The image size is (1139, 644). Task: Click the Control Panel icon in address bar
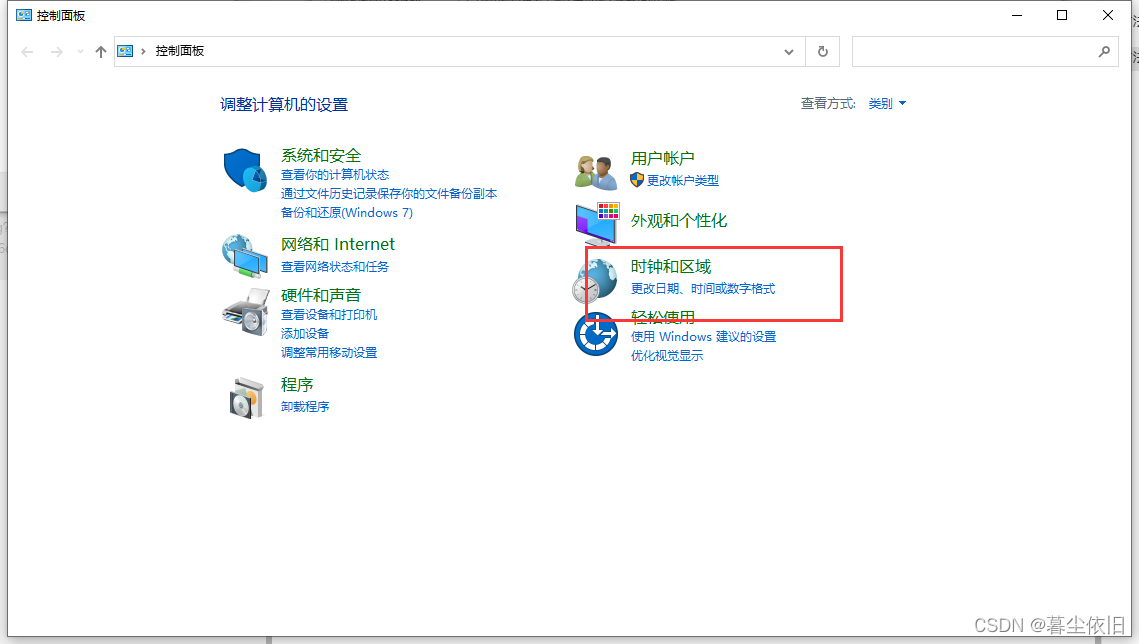(x=125, y=52)
